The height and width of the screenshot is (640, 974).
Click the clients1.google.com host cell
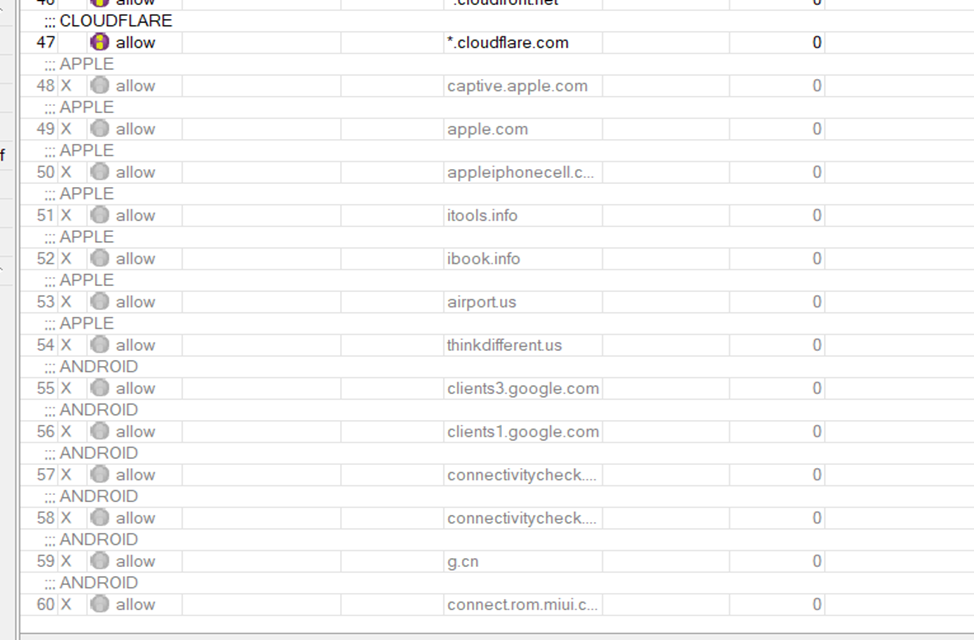tap(522, 431)
